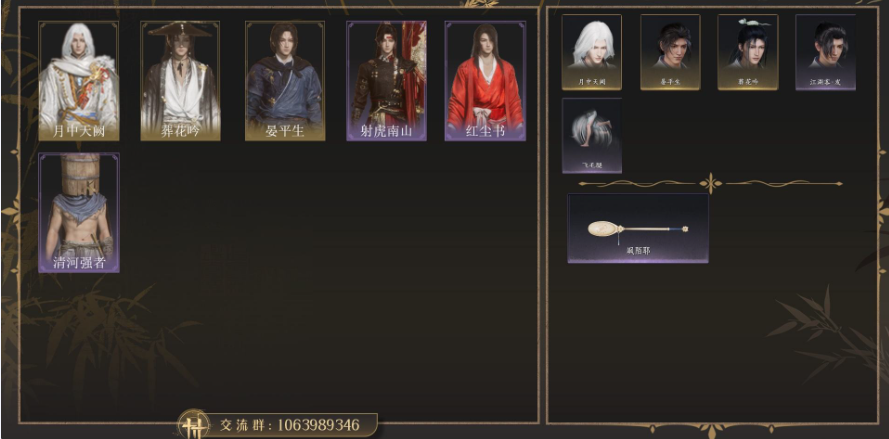The image size is (889, 439).
Task: Click the gold ornament atop the left panel
Action: point(482,4)
